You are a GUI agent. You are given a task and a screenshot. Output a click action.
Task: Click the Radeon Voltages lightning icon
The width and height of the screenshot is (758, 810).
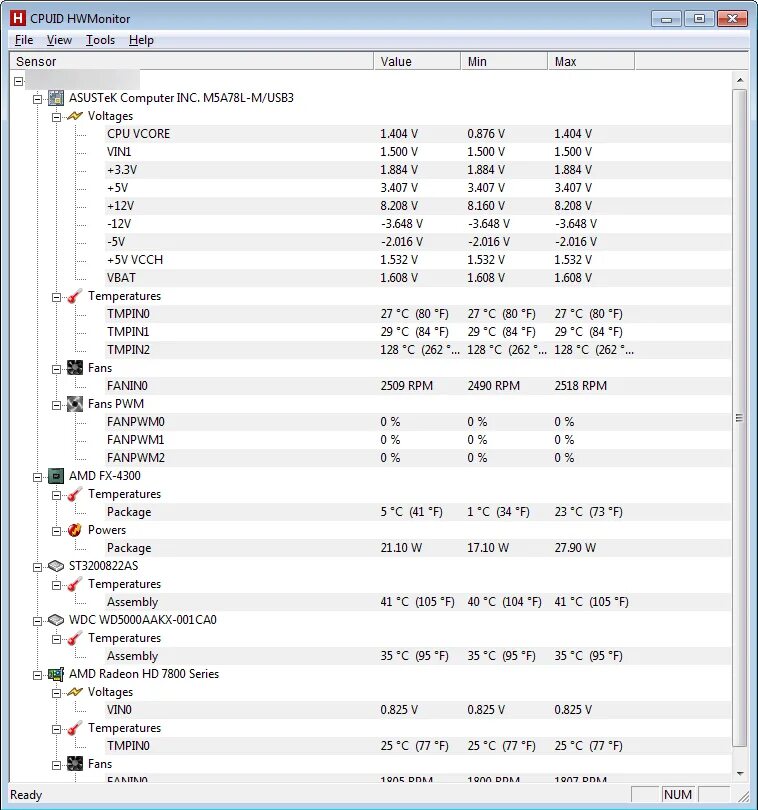tap(75, 692)
